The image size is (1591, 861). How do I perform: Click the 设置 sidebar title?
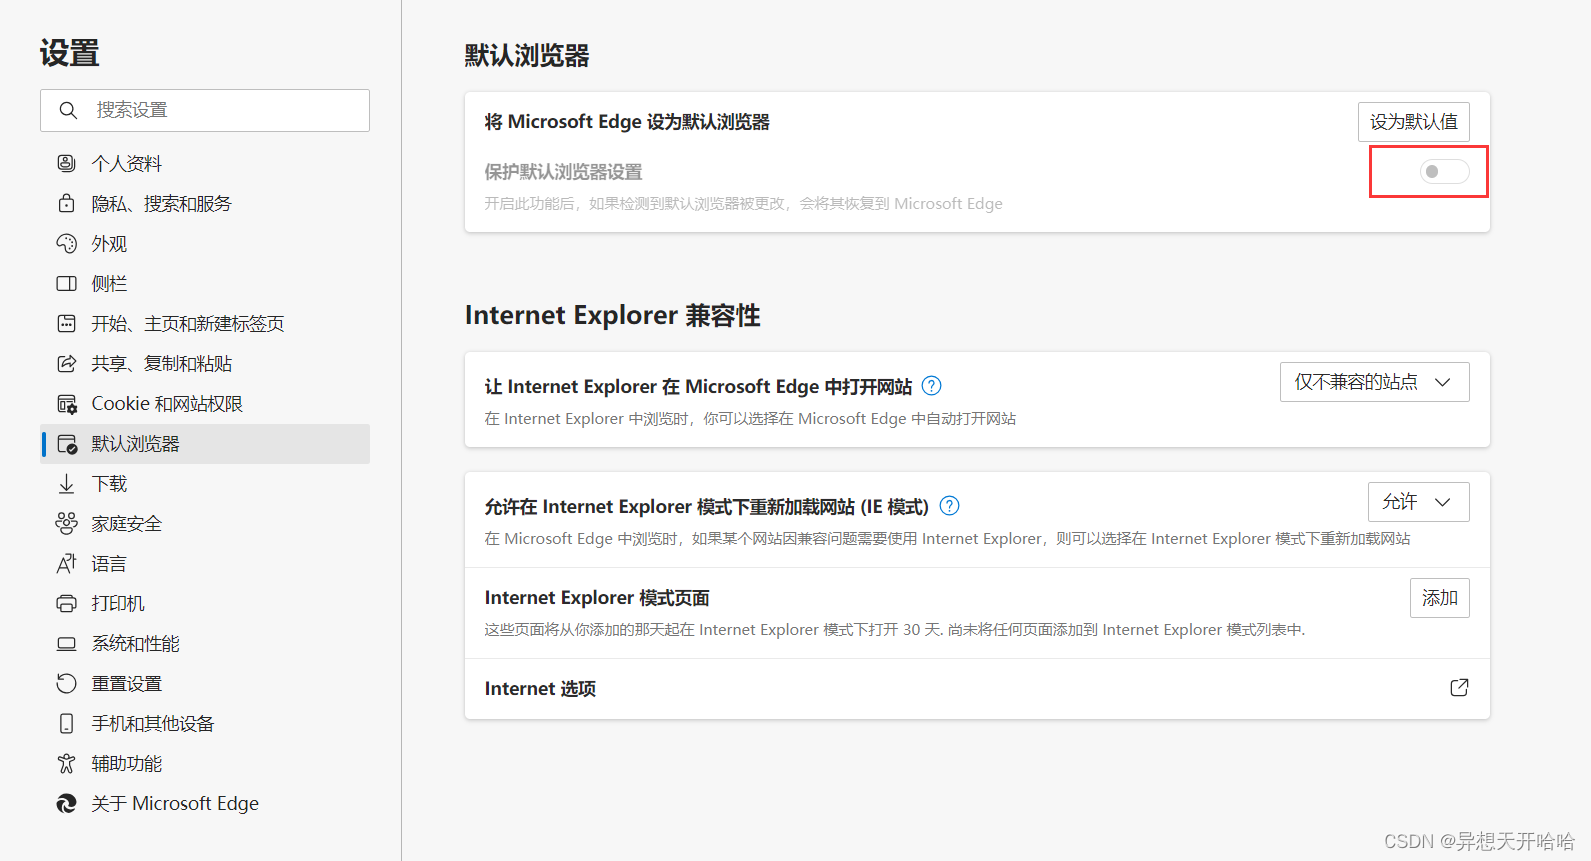tap(70, 53)
